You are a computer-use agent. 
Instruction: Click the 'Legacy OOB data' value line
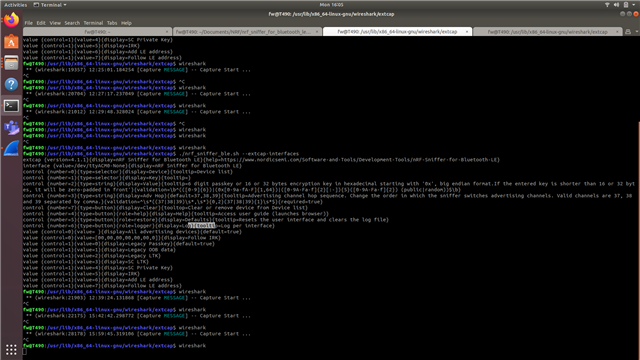[x=99, y=250]
